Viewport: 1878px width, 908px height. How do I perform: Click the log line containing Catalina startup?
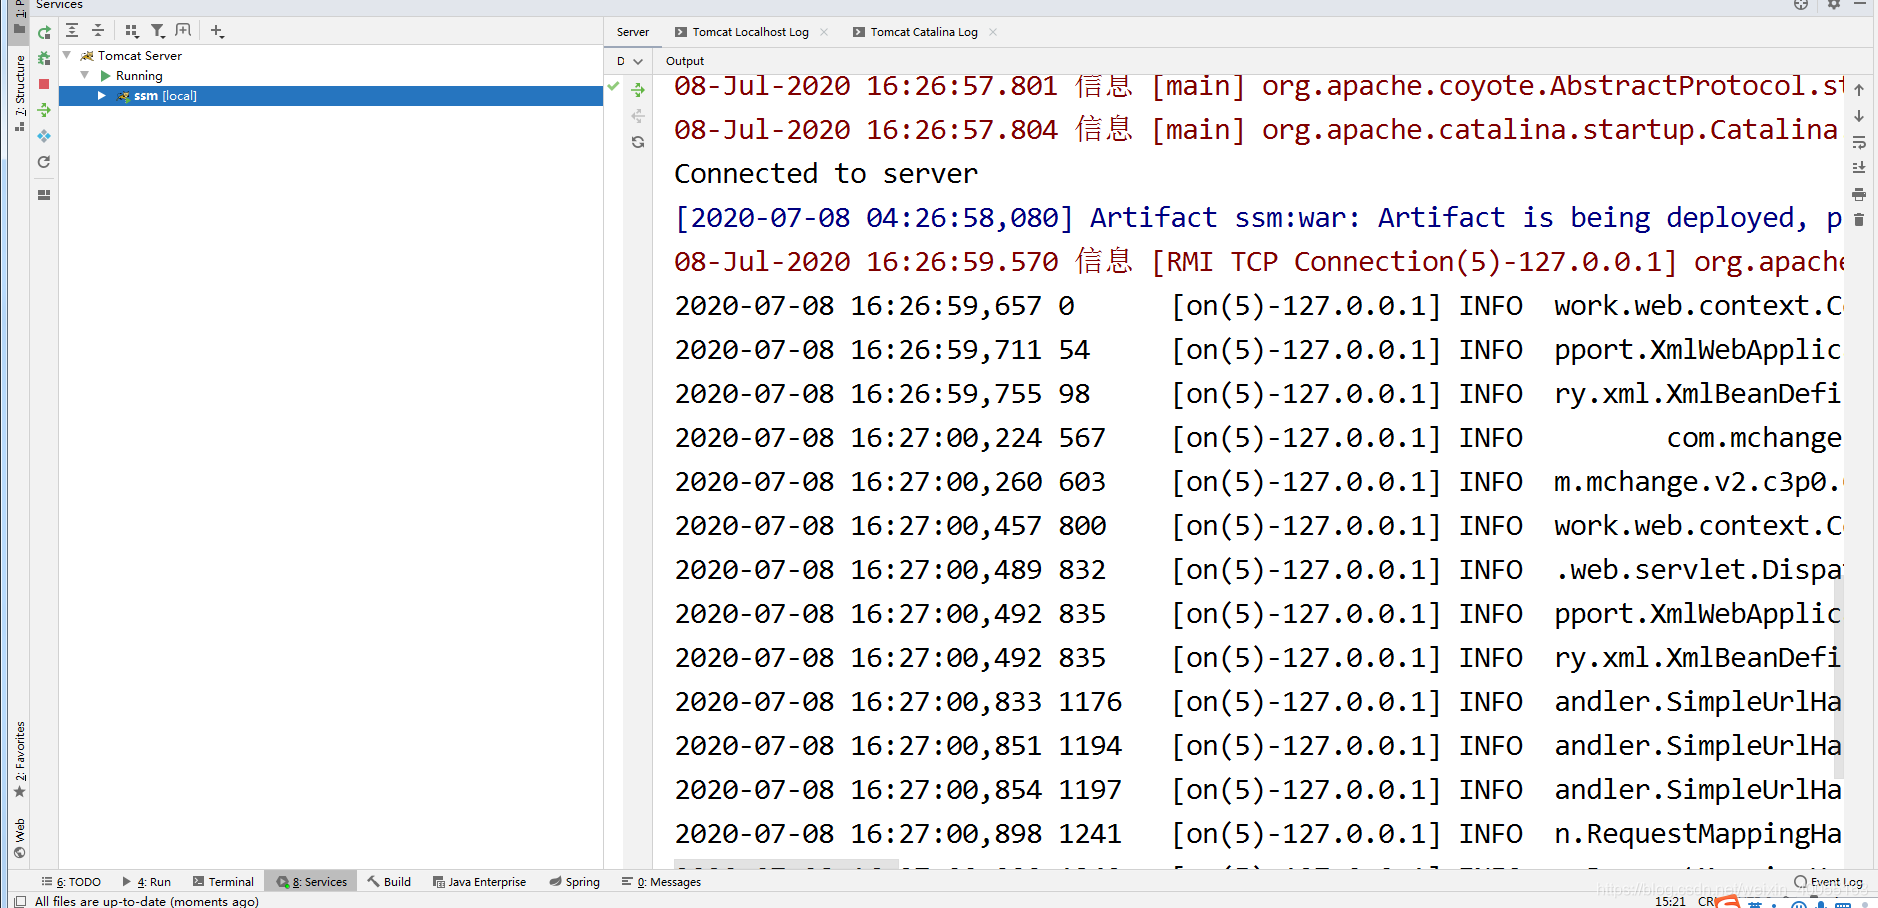coord(1258,130)
